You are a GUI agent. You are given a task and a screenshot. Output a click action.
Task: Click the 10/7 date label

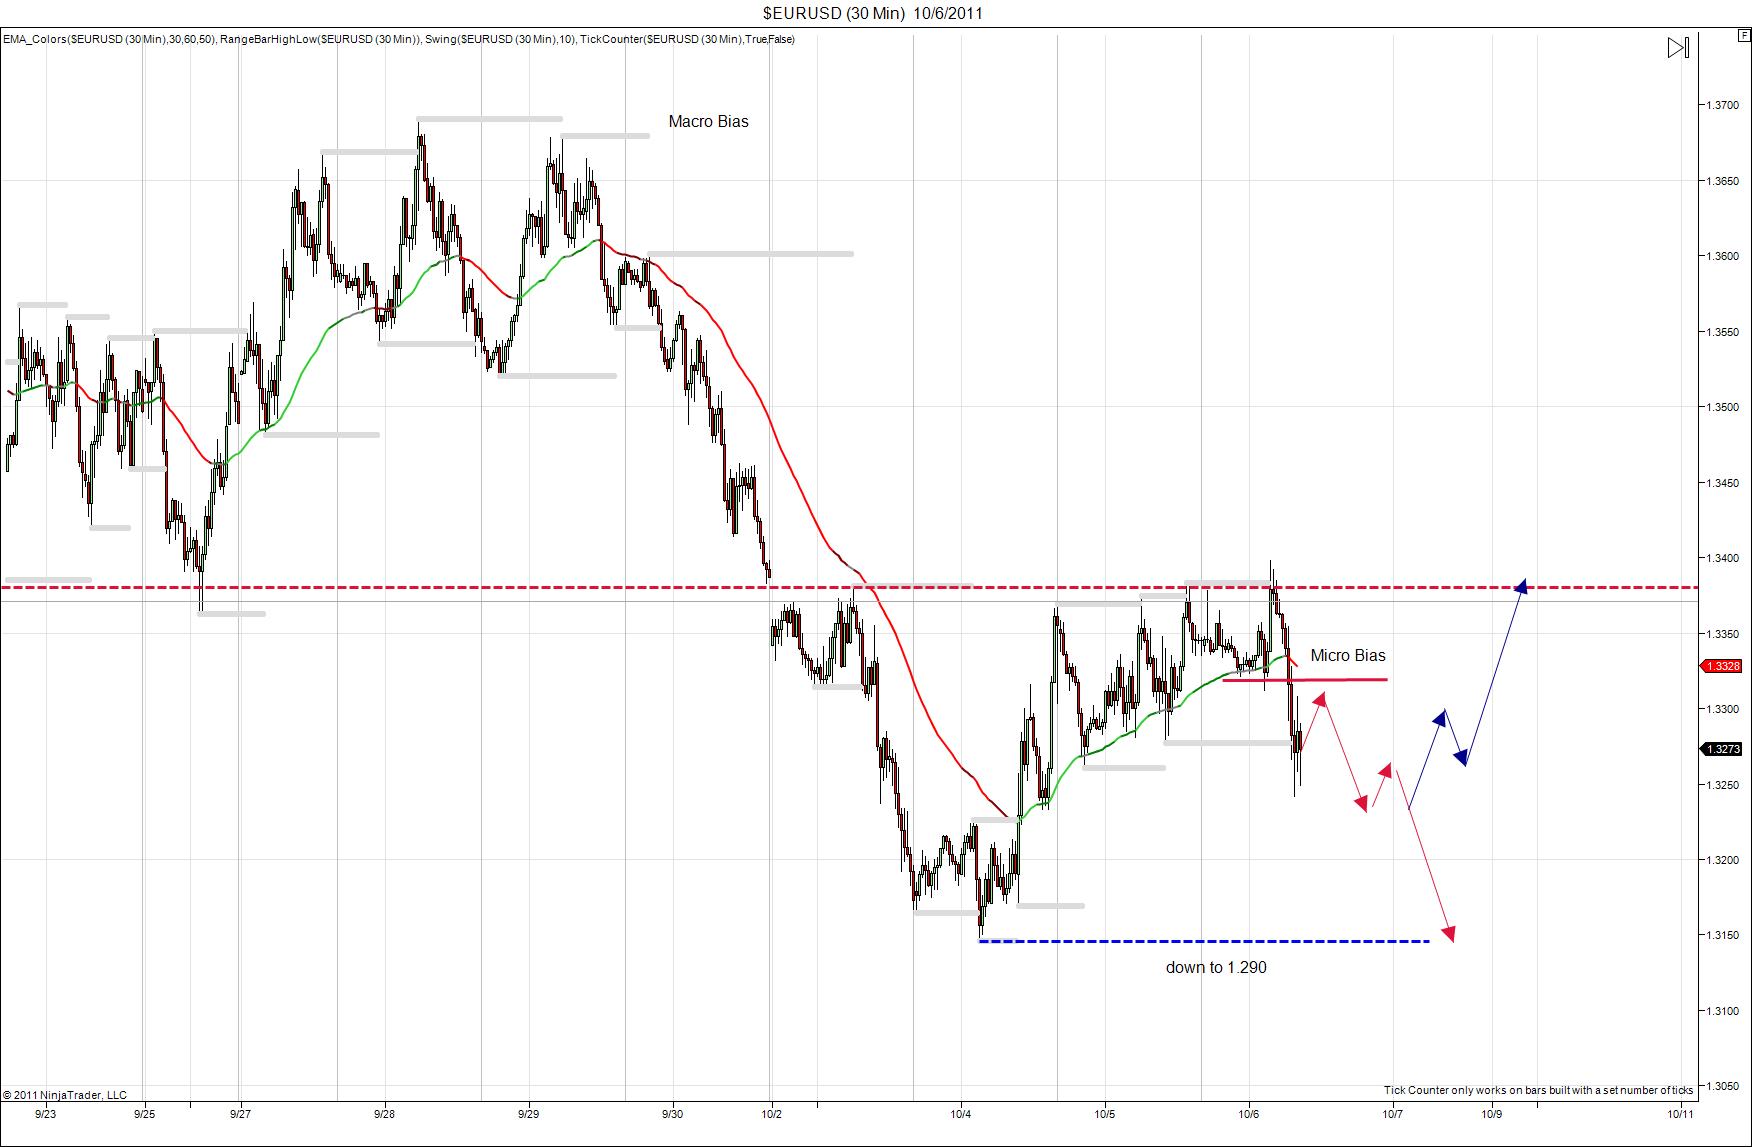[1393, 1113]
